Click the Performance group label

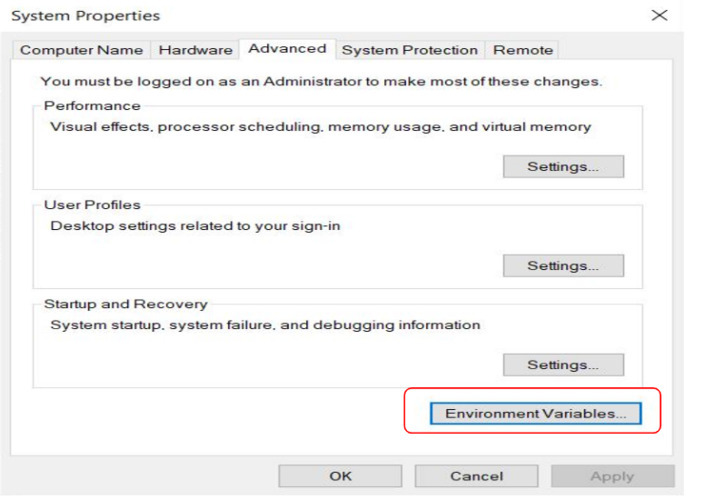92,106
